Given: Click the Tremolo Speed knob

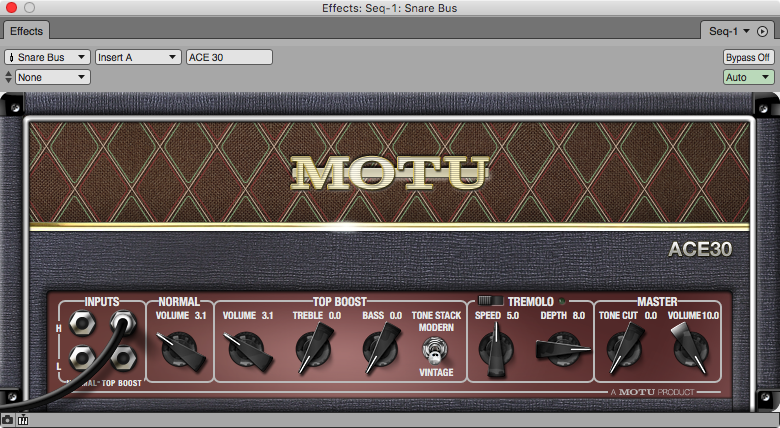Looking at the screenshot, I should 496,349.
